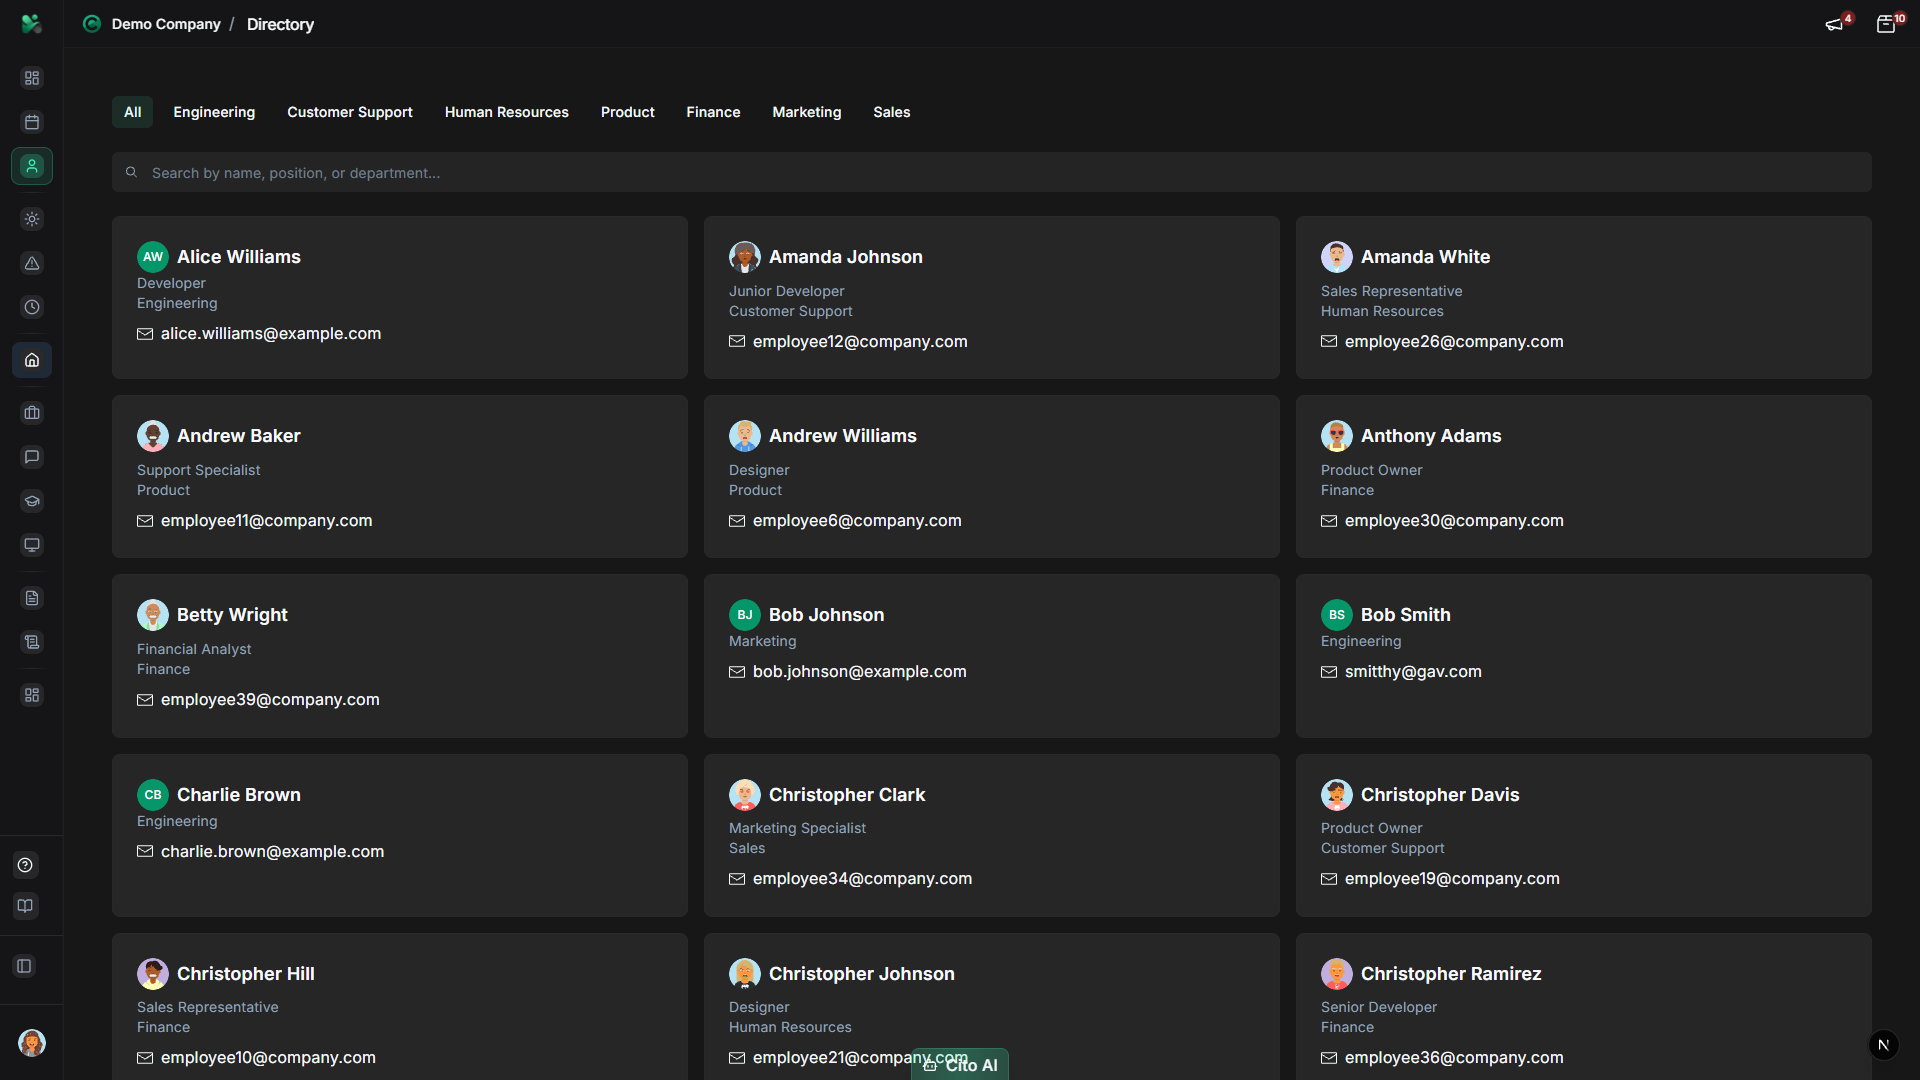Switch to the Marketing department tab
1920x1080 pixels.
[806, 112]
